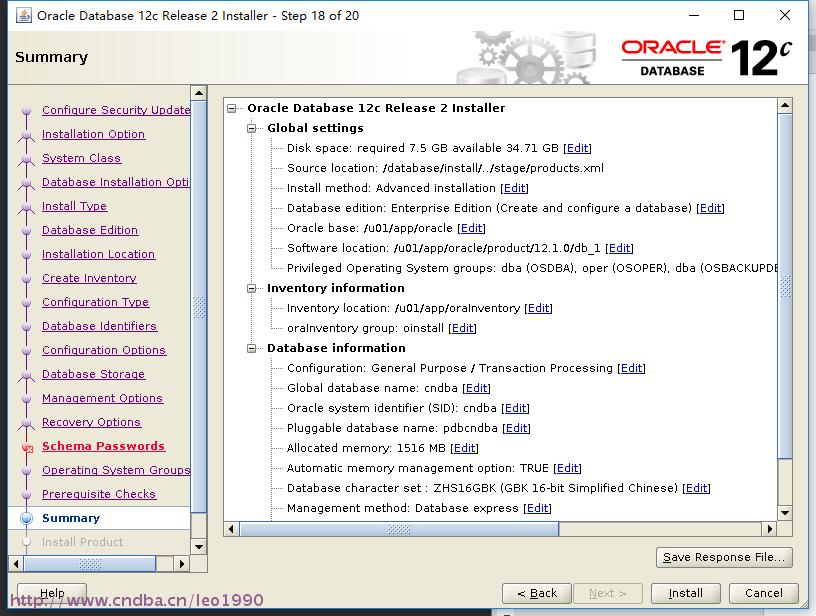This screenshot has width=816, height=616.
Task: Go back with the Back button
Action: tap(537, 593)
